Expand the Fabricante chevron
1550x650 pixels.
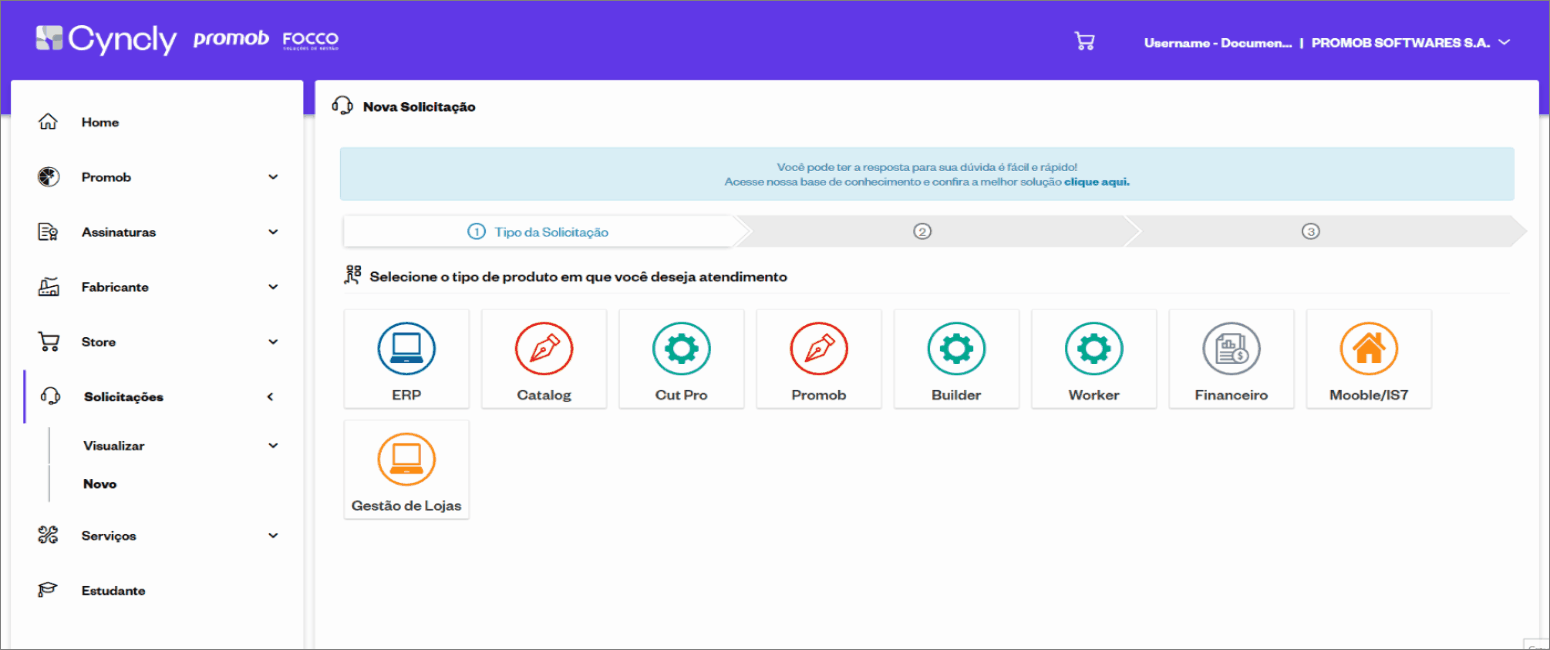pos(273,287)
